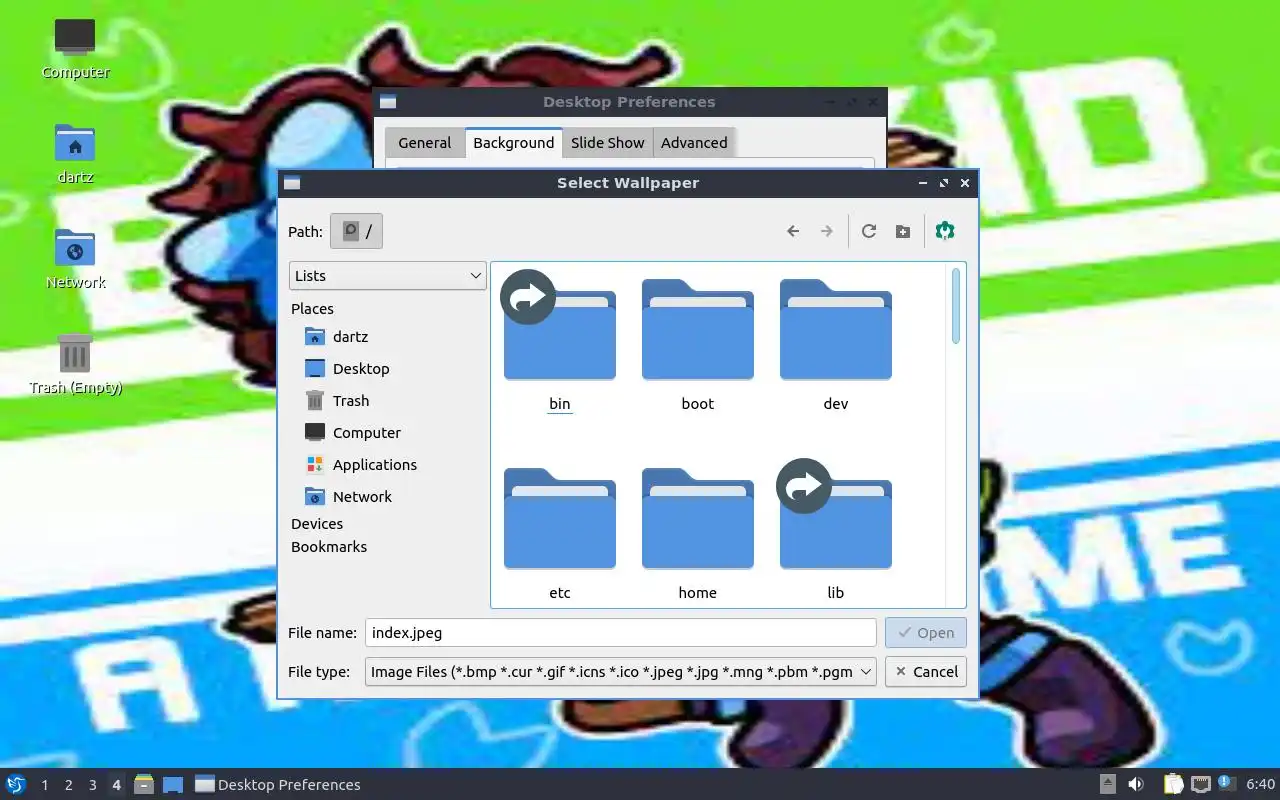
Task: Click the network connection tray icon
Action: 1200,785
